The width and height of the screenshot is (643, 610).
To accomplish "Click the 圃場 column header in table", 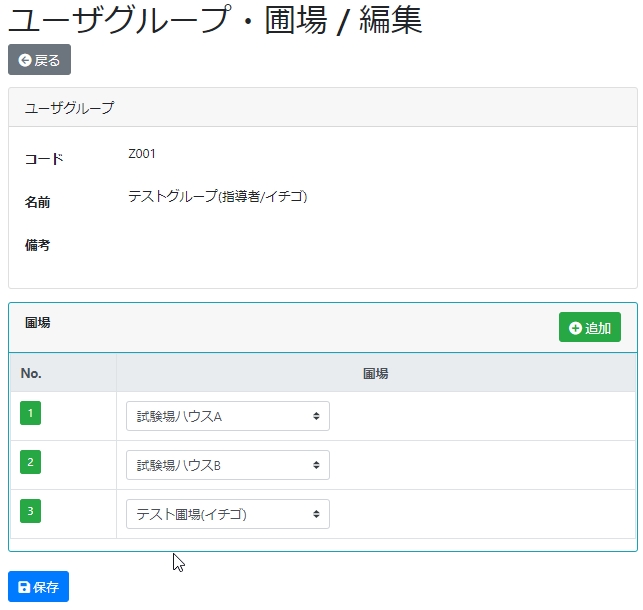I will coord(376,373).
